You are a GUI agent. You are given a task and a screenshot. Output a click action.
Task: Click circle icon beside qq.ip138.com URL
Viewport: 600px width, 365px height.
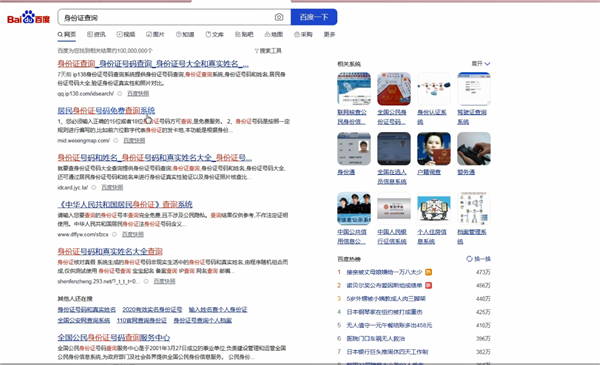(x=120, y=93)
